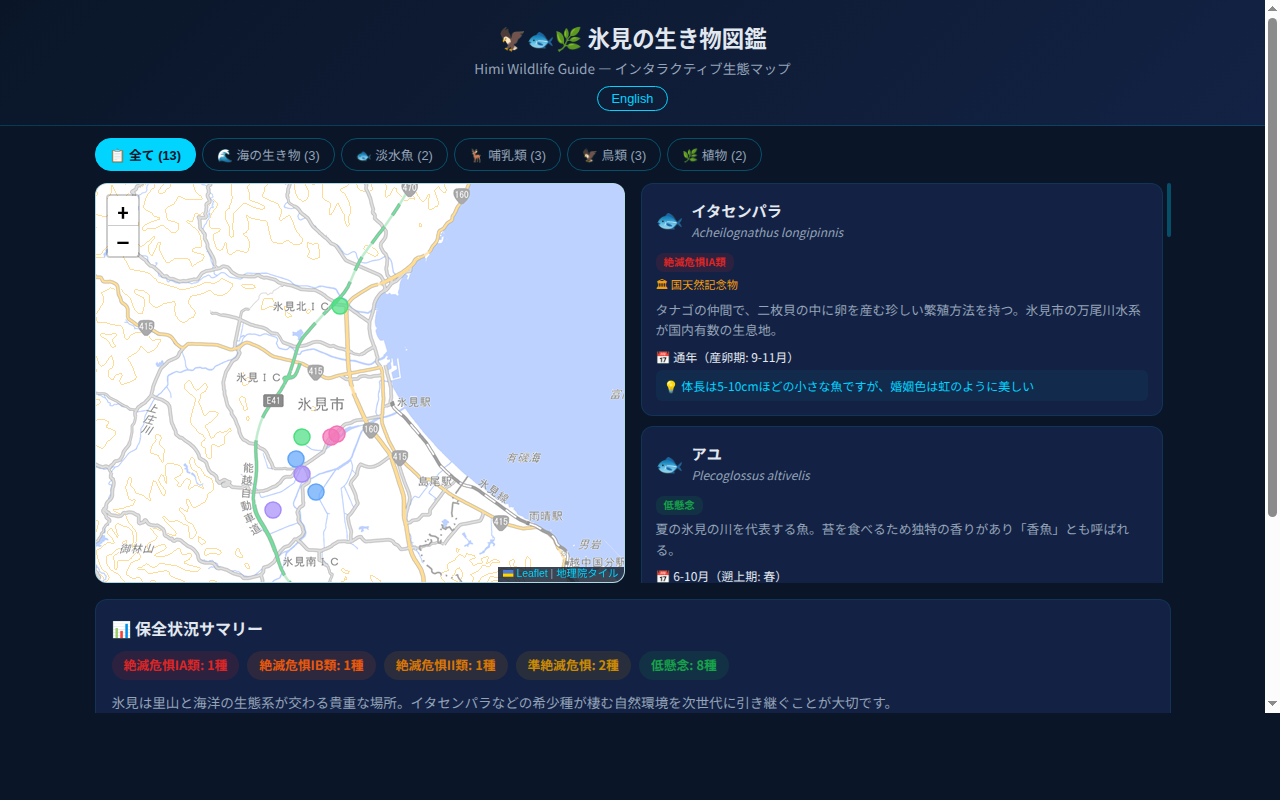This screenshot has width=1280, height=800.
Task: Click the bird emoji in the page header
Action: click(x=508, y=37)
